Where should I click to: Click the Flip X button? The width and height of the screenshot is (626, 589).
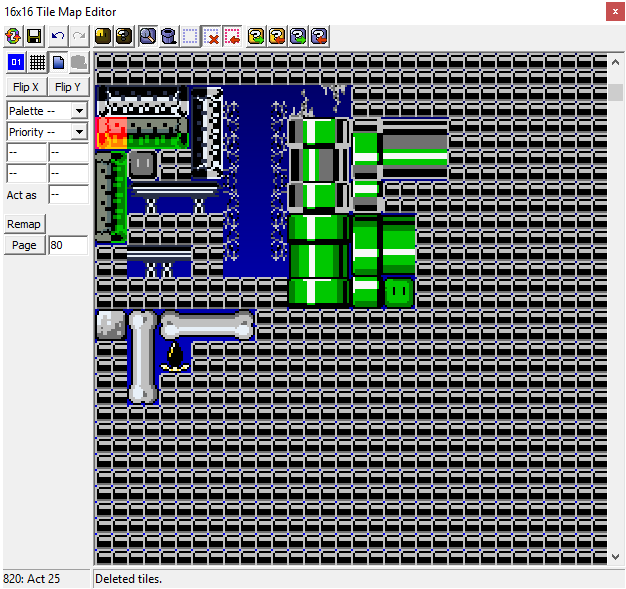tap(26, 87)
